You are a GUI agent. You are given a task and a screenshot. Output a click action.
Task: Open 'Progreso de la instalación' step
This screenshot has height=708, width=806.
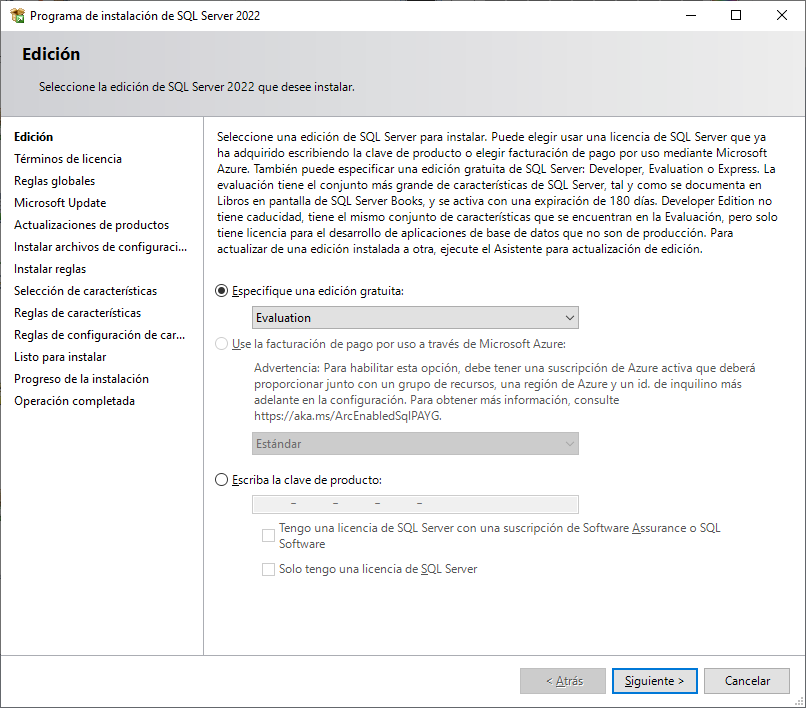coord(81,378)
